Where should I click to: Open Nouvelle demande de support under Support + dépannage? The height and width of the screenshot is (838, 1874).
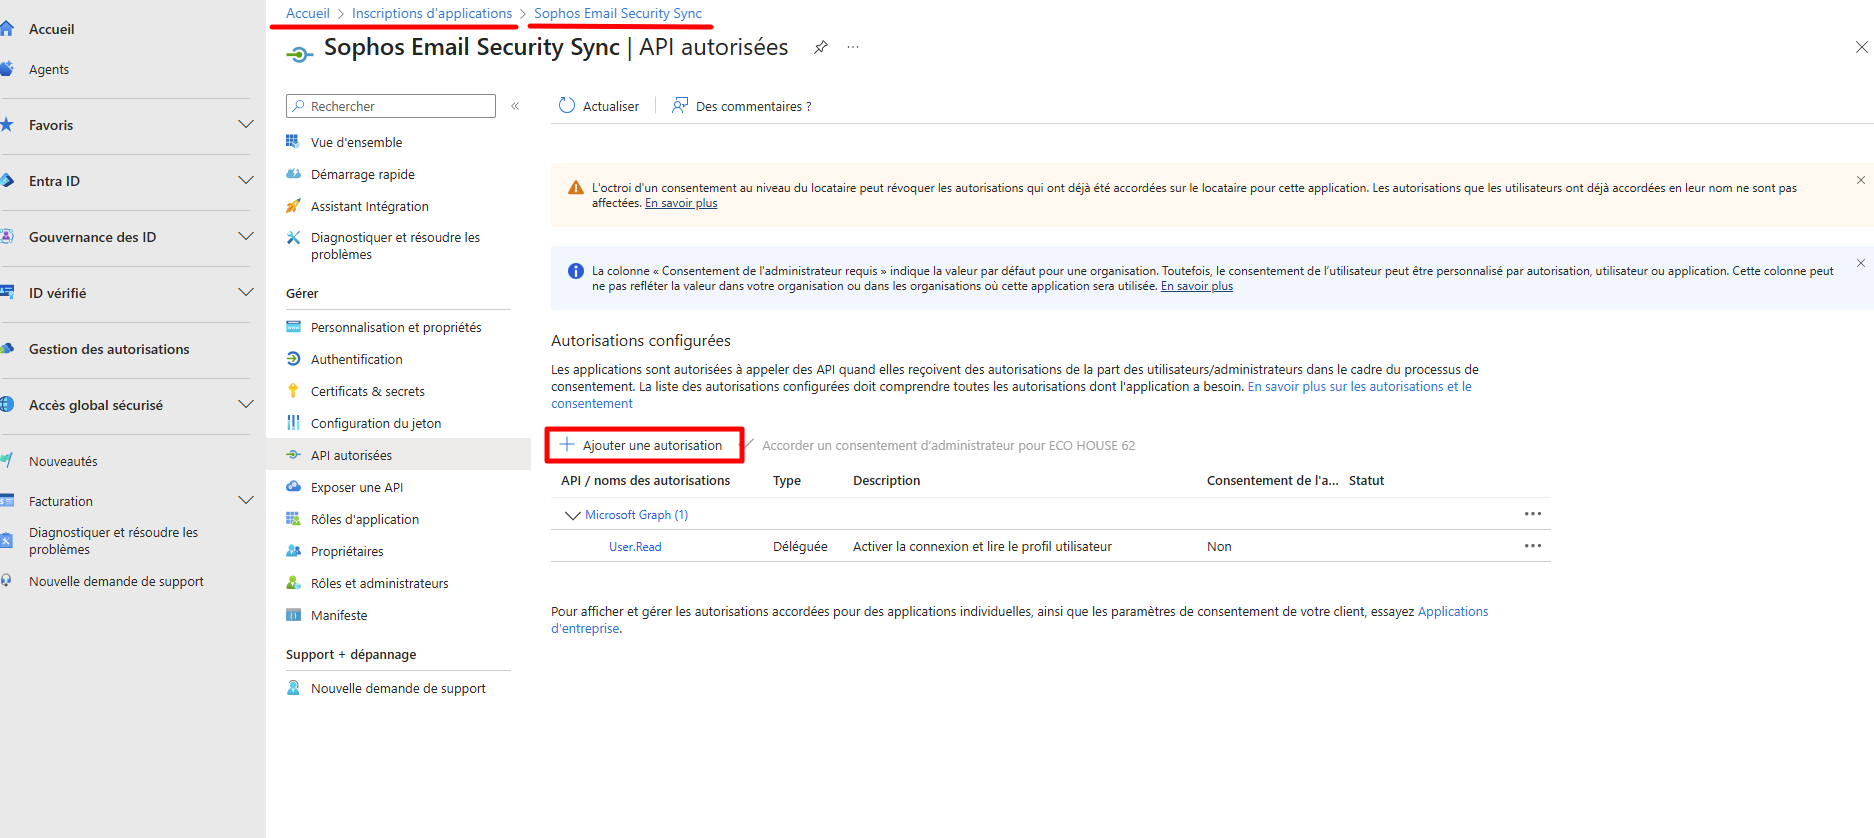[398, 688]
